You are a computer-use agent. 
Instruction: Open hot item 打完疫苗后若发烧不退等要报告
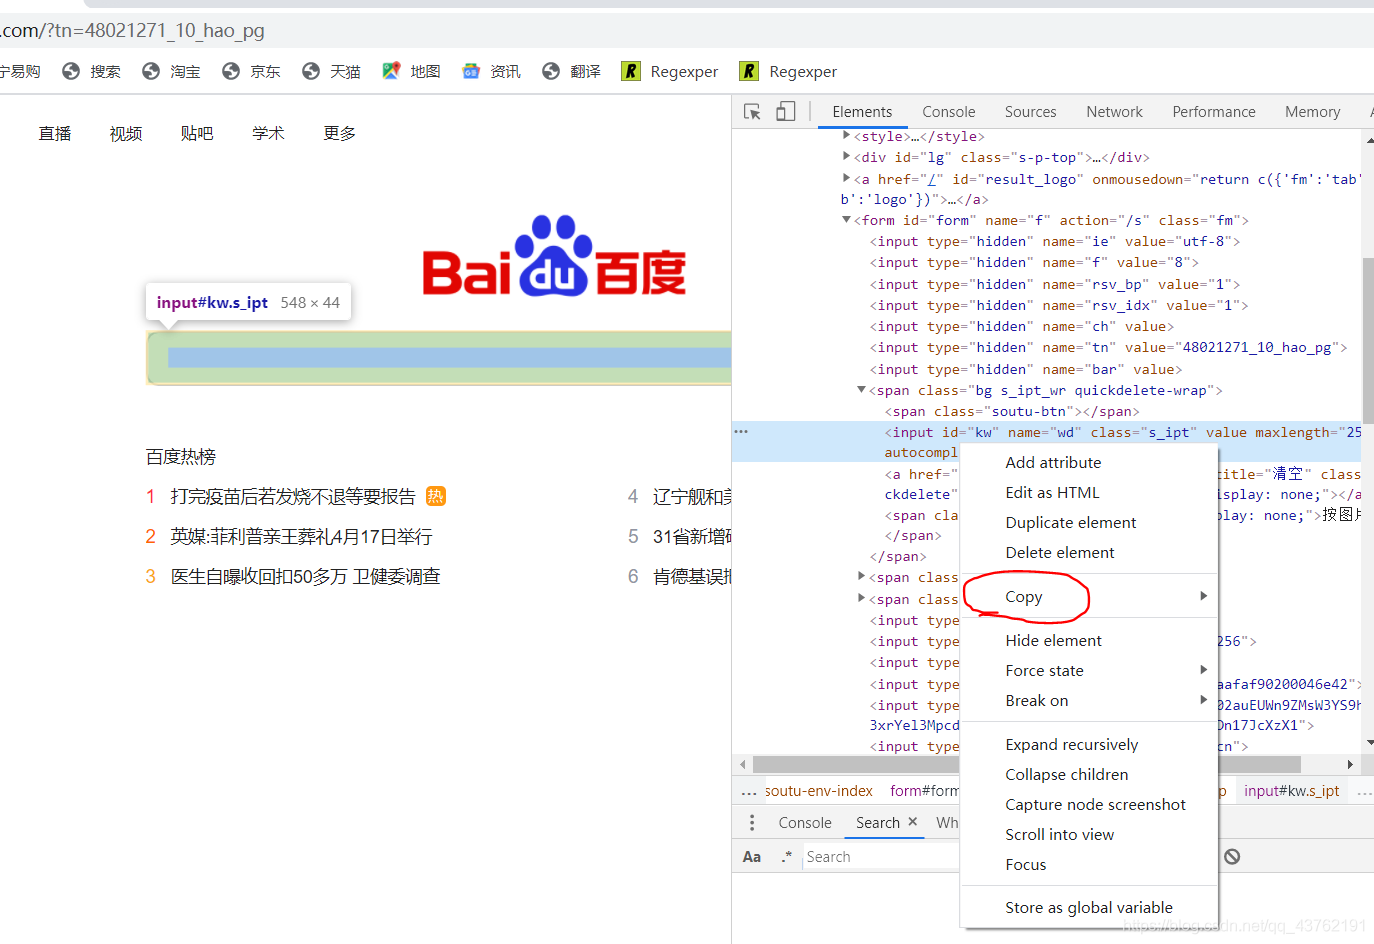293,496
